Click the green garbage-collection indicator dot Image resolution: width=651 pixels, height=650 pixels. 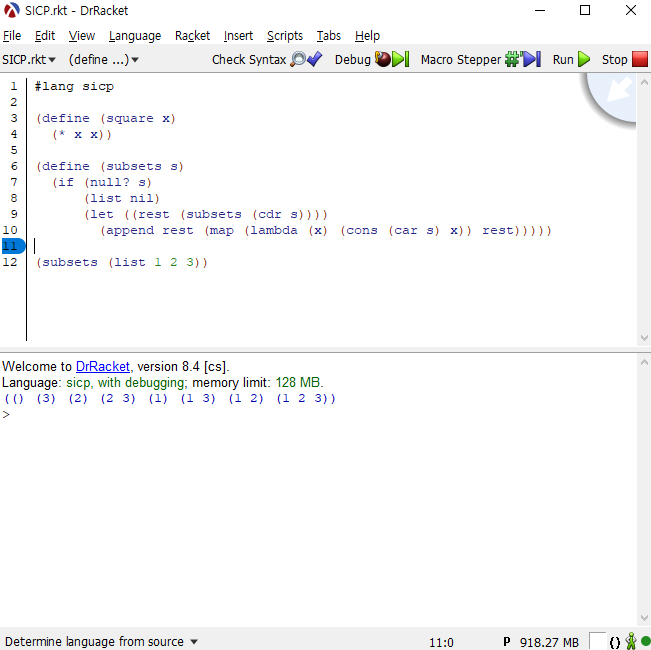point(645,641)
